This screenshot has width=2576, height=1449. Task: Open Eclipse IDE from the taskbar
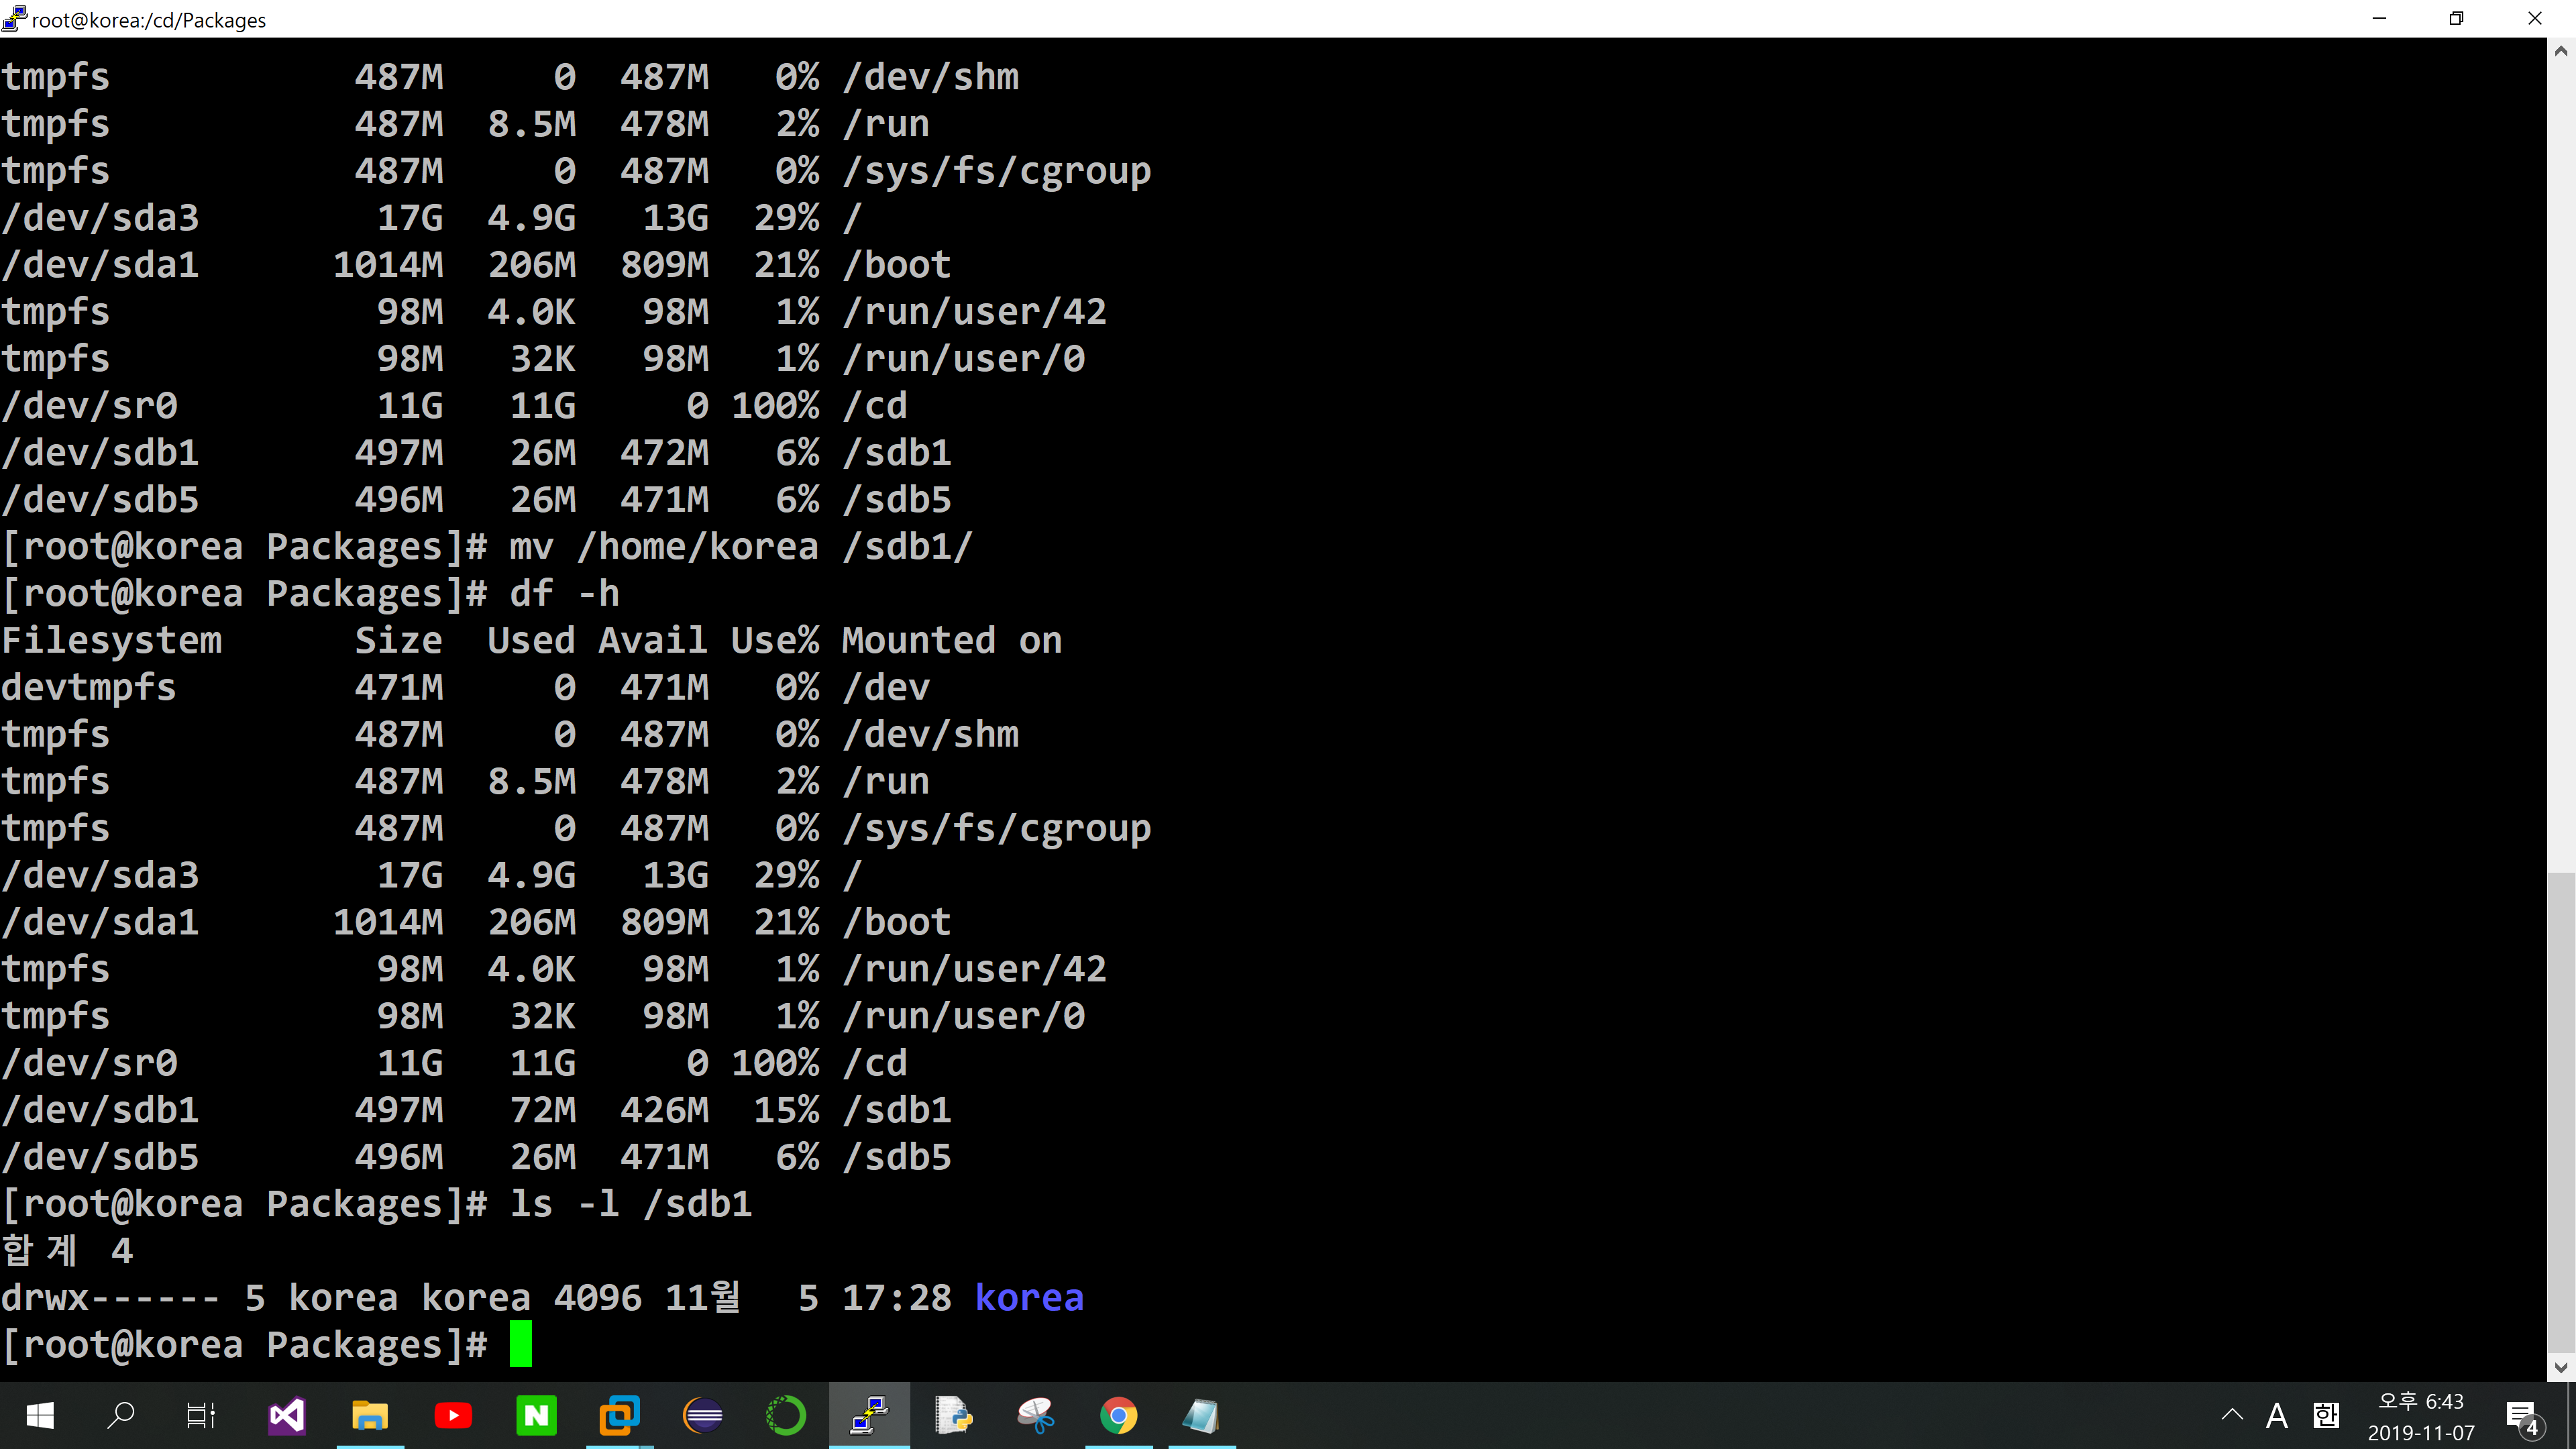[x=703, y=1415]
